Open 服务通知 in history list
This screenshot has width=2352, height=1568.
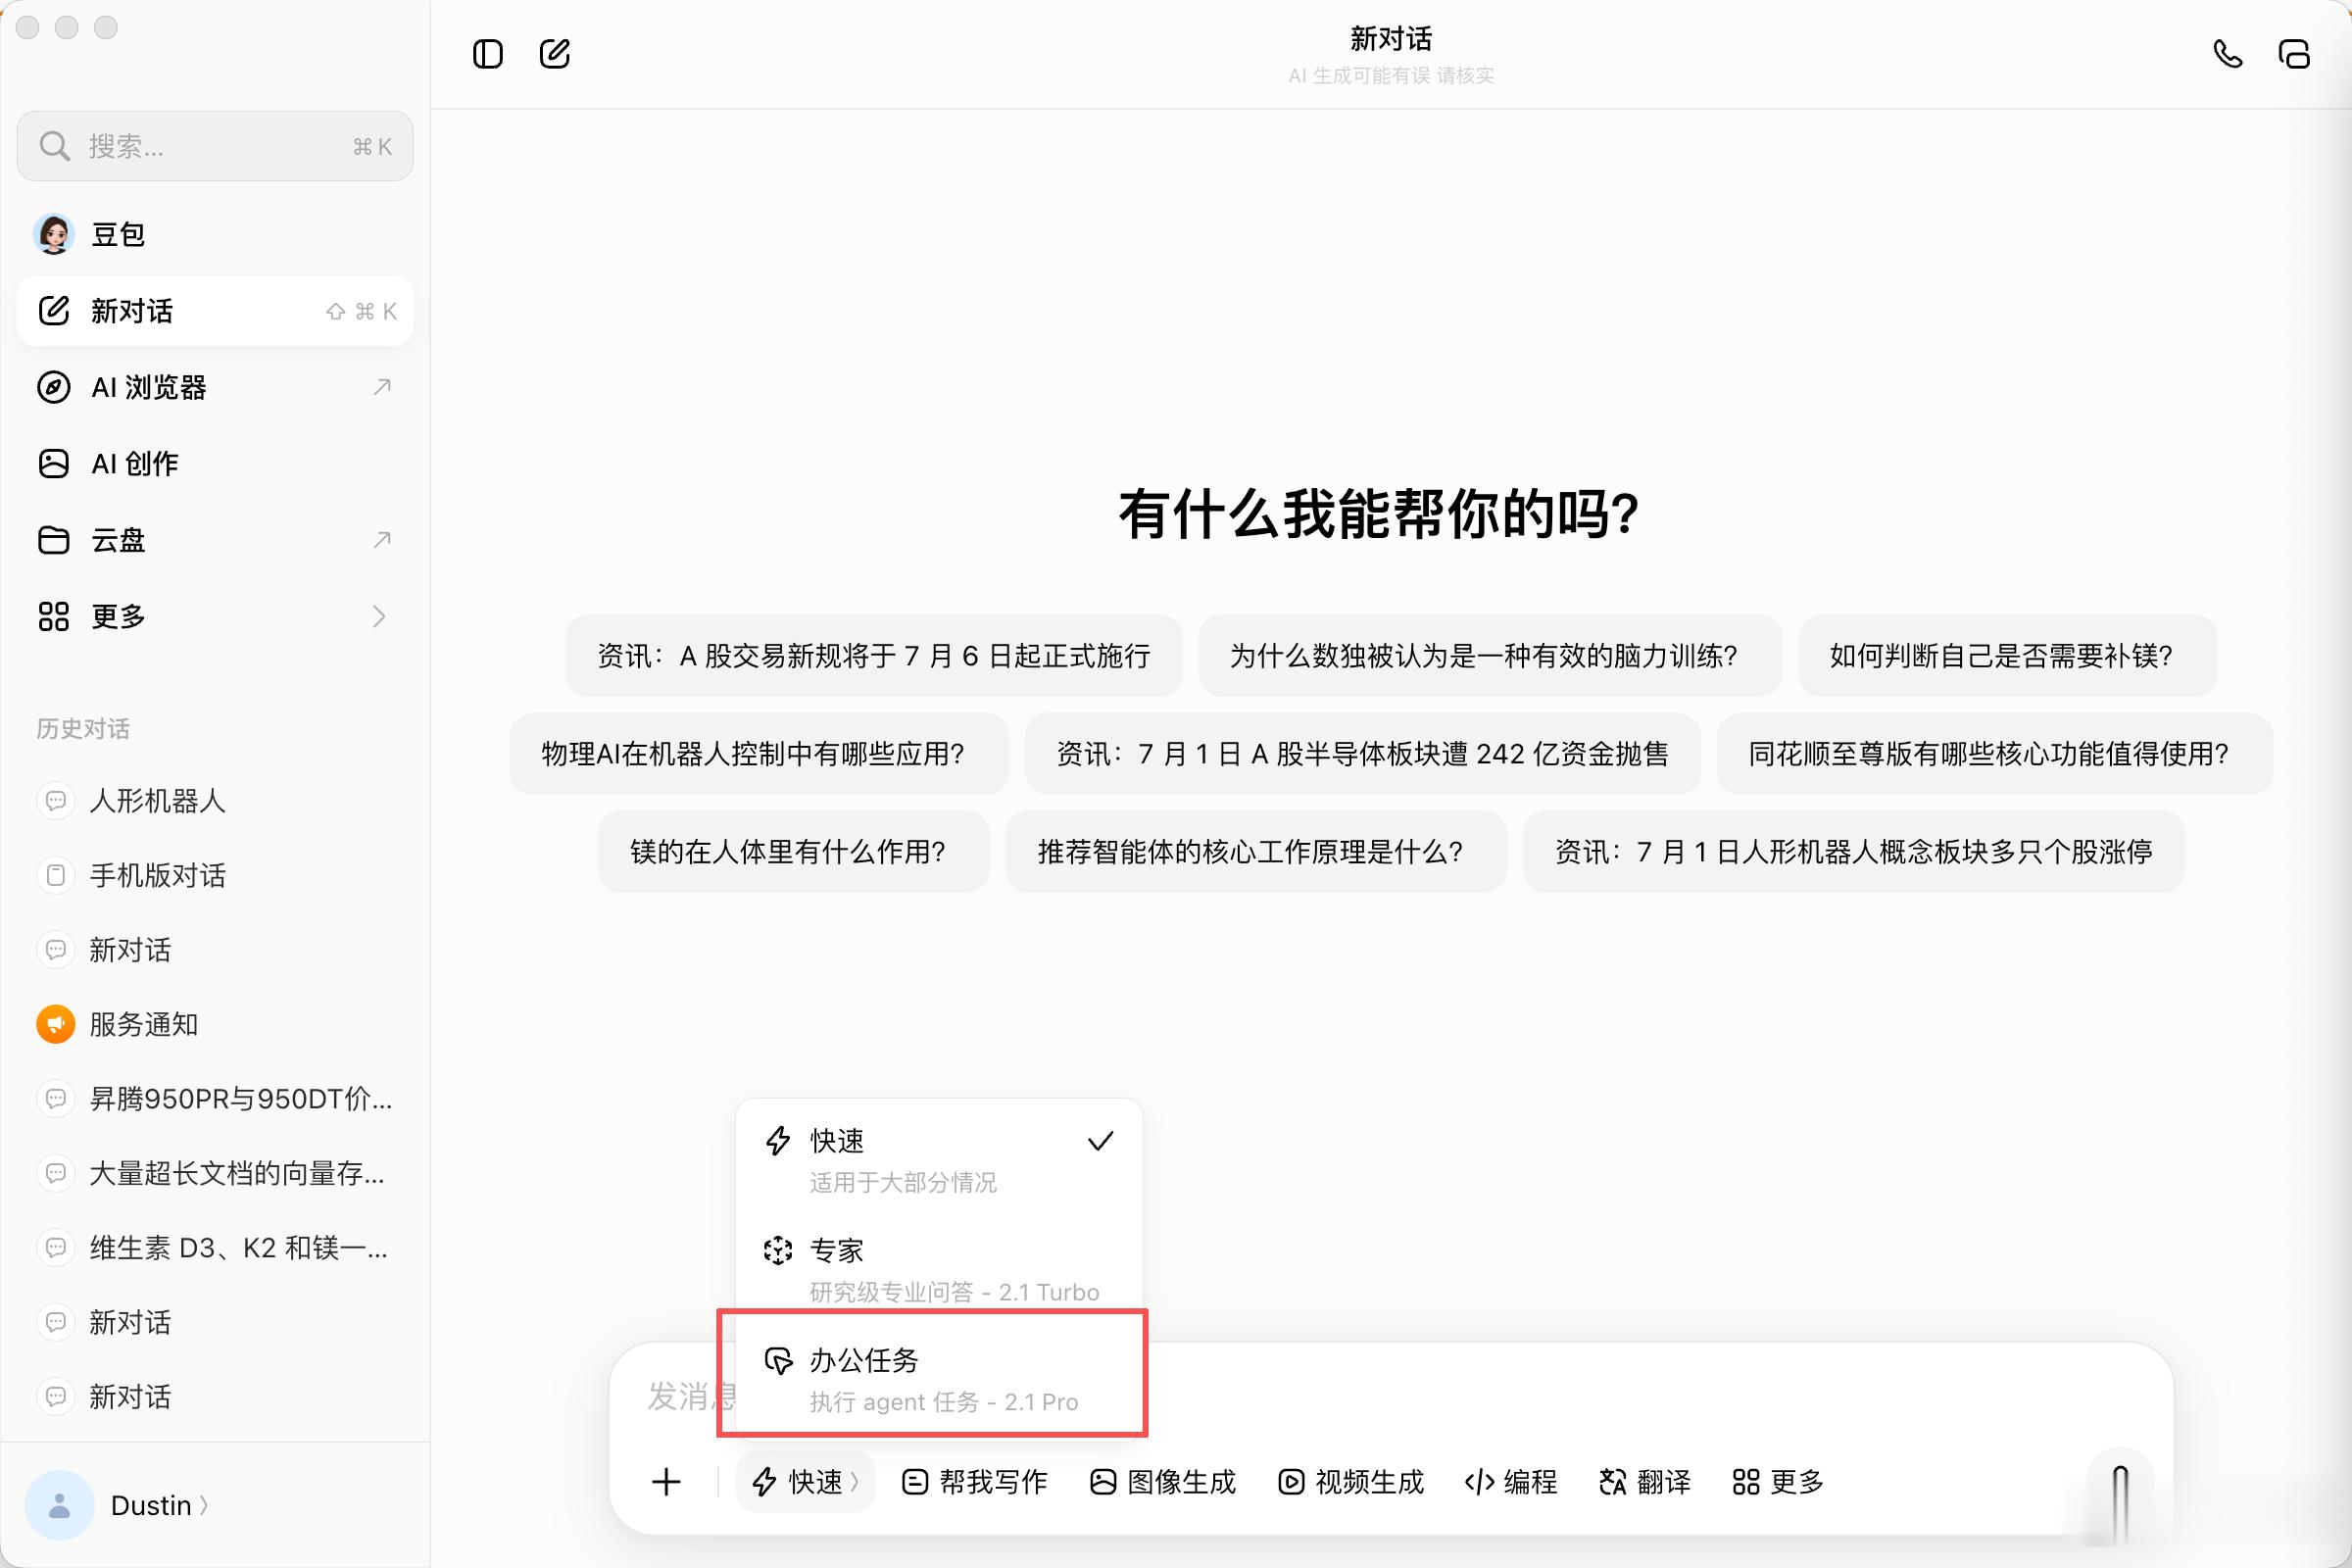coord(215,1024)
